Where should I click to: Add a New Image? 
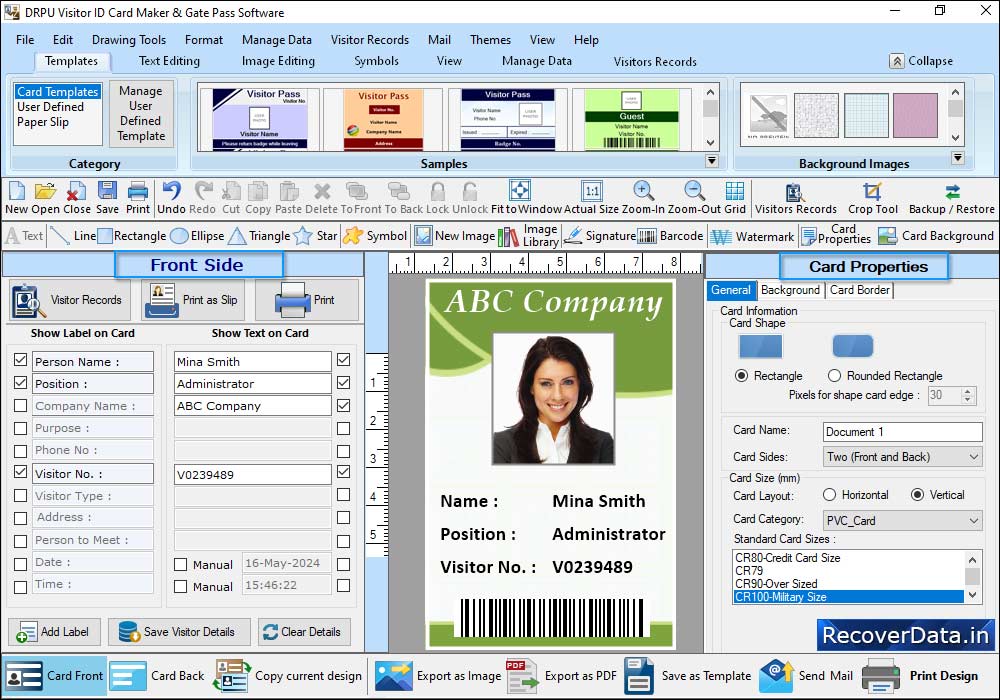[455, 236]
